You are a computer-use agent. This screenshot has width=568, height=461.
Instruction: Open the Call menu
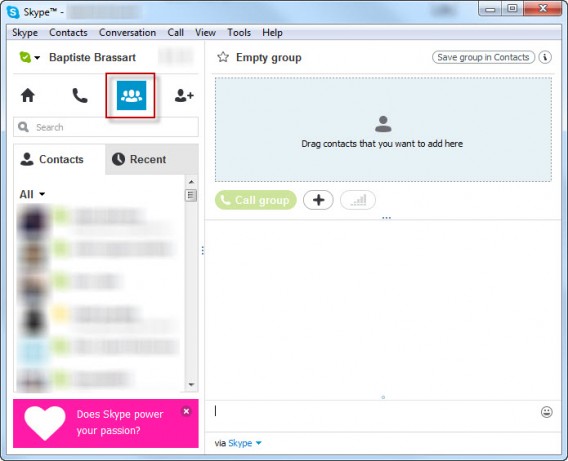(x=176, y=33)
